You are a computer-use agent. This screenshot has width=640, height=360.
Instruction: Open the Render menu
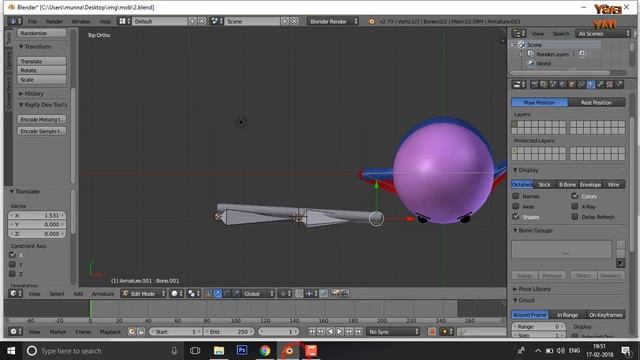click(x=54, y=21)
